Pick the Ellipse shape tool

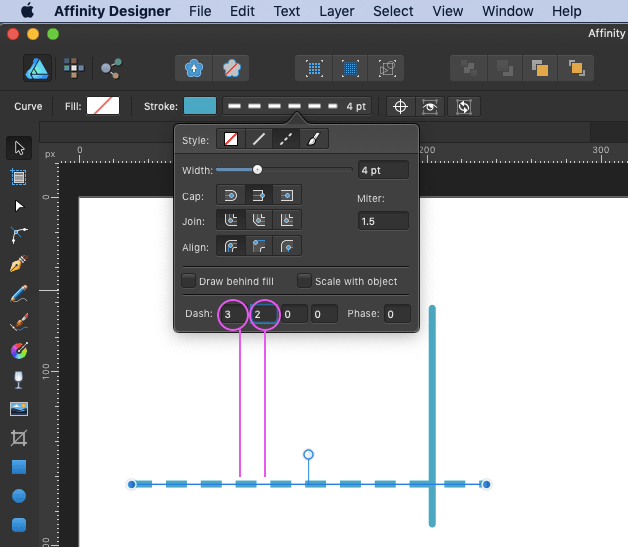pos(18,496)
